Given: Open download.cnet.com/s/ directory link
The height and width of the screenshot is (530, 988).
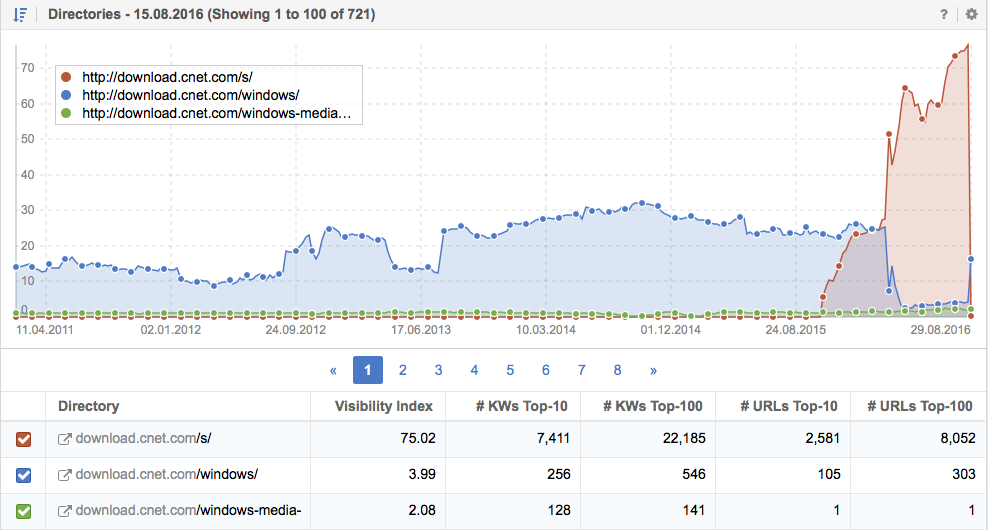Looking at the screenshot, I should coord(143,439).
